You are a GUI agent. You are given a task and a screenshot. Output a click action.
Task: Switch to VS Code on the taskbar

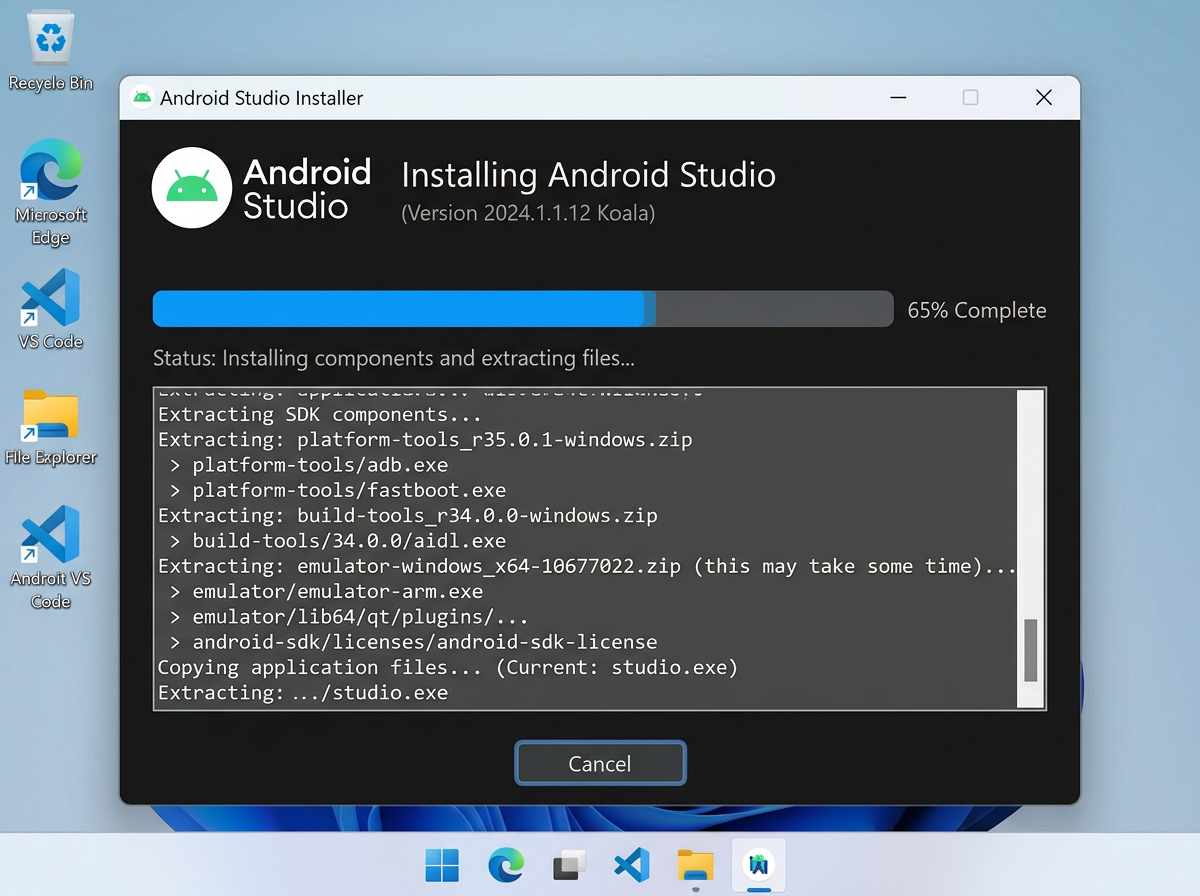tap(632, 865)
